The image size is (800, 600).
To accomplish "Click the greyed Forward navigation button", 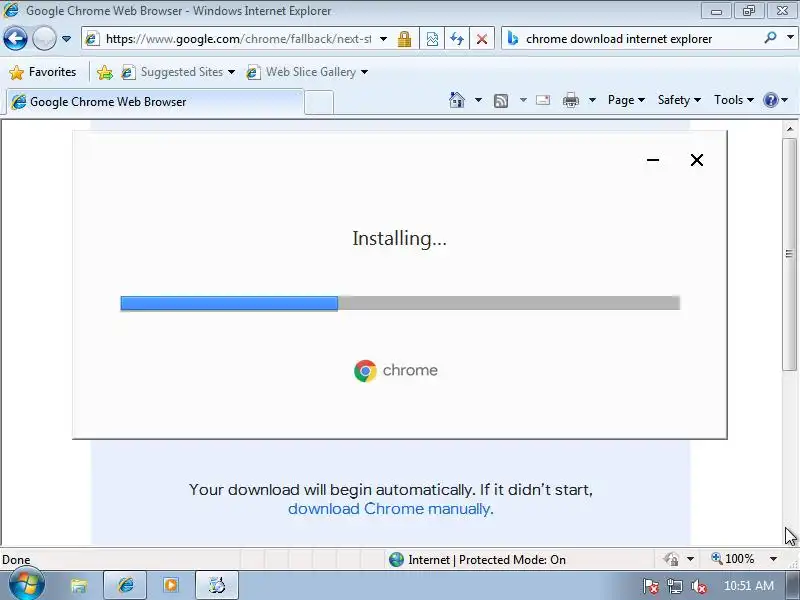I will (44, 38).
